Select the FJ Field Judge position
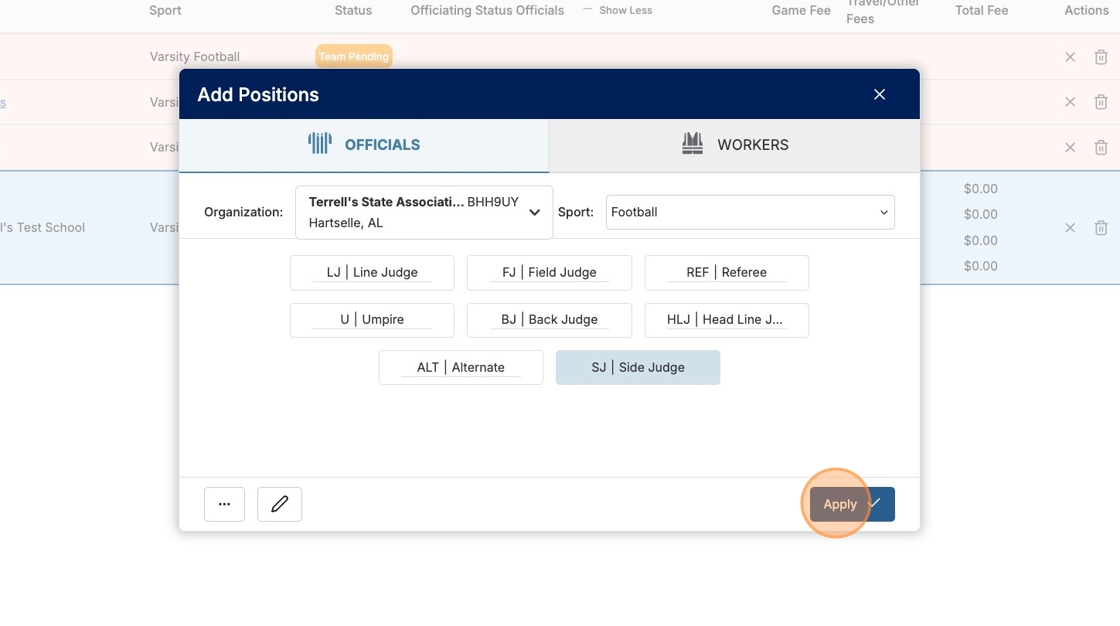 pyautogui.click(x=549, y=272)
